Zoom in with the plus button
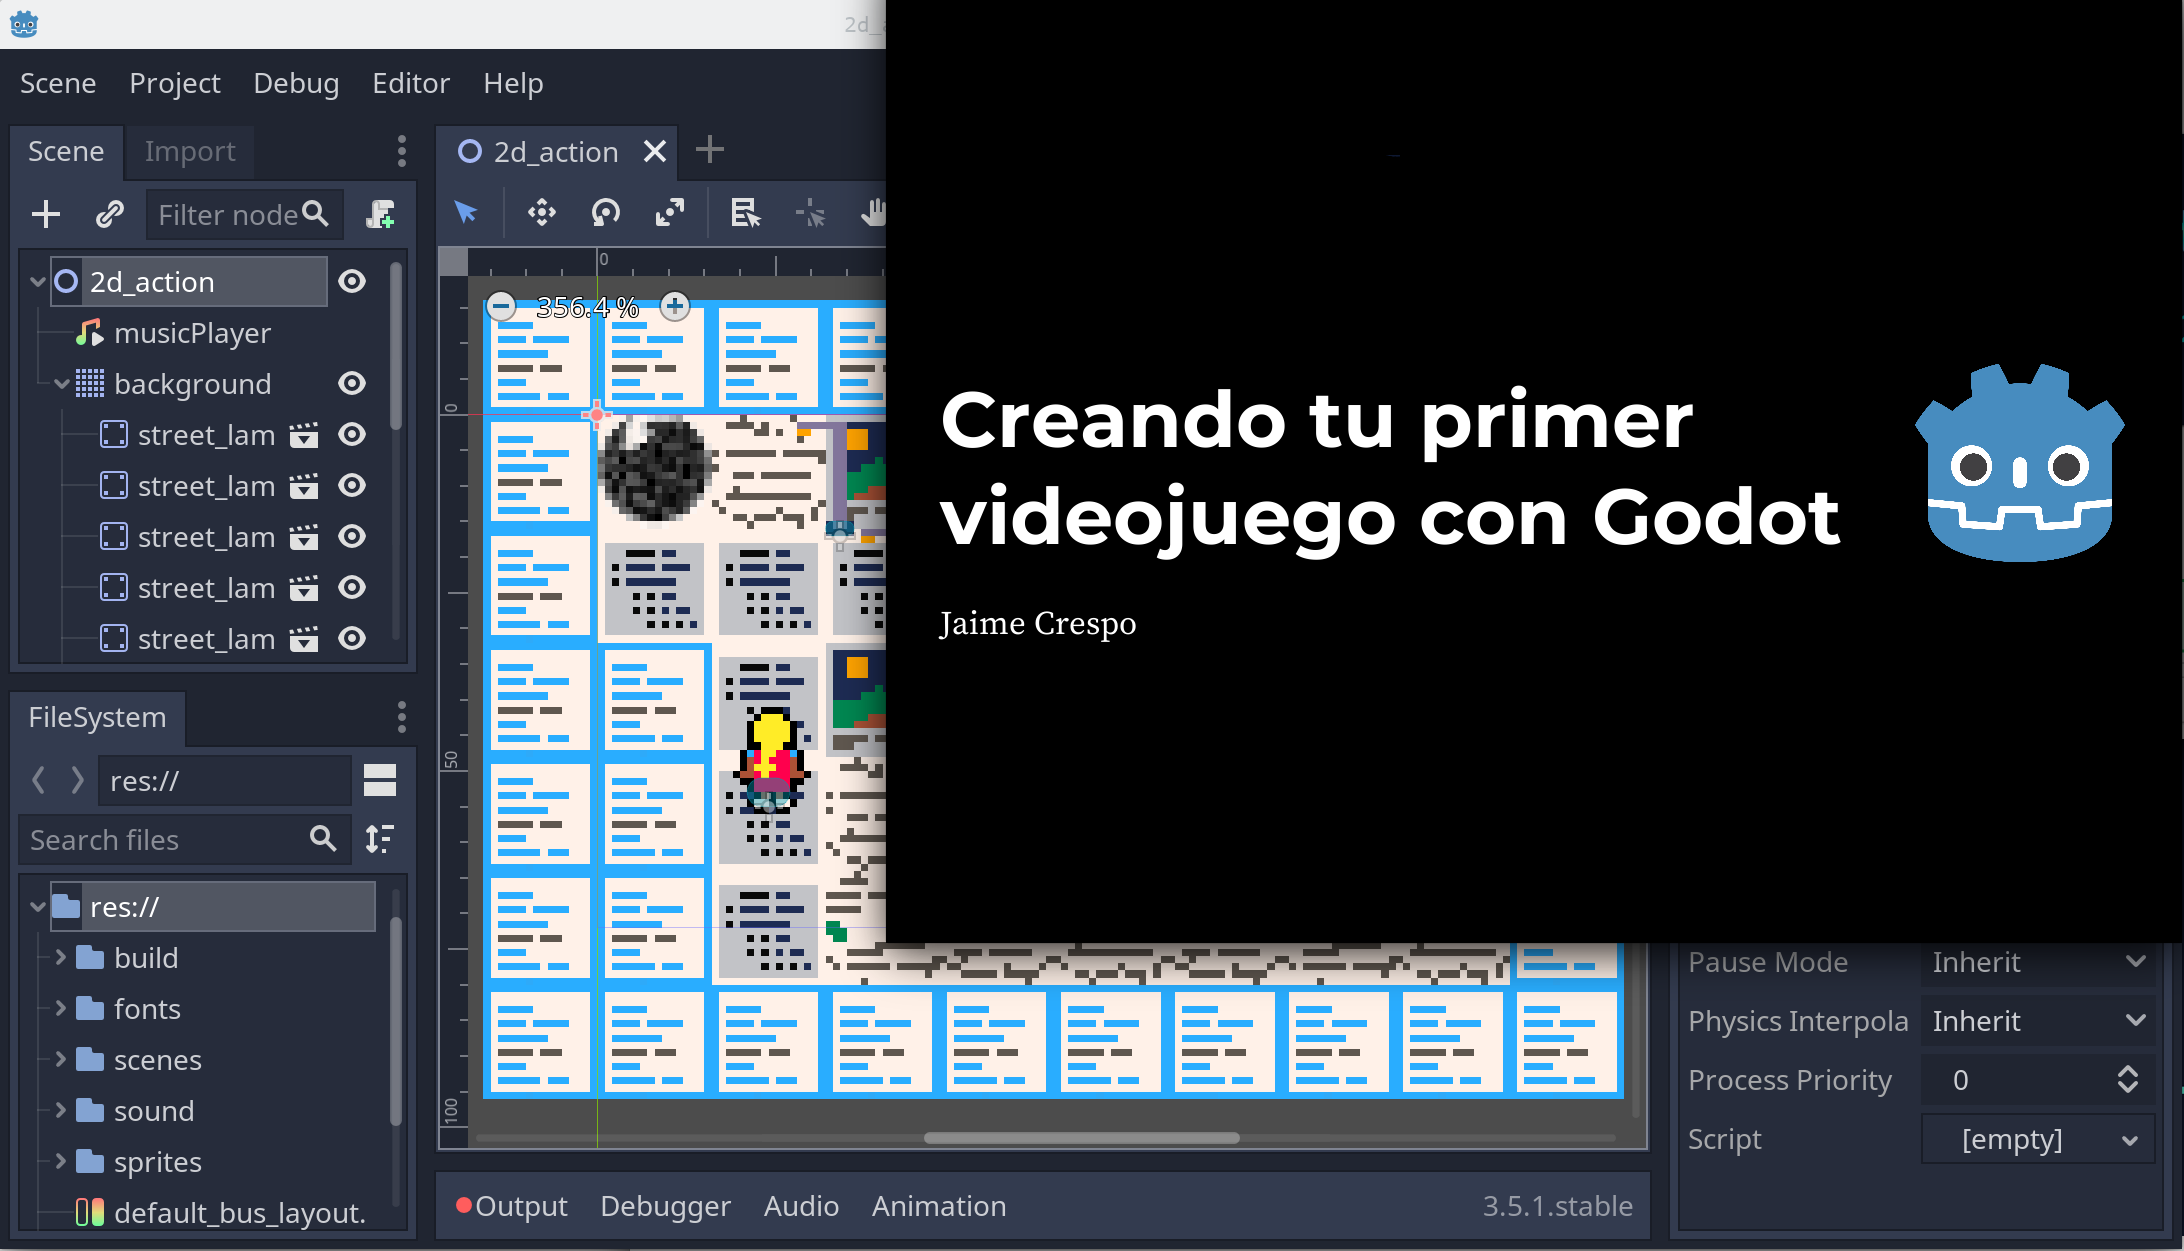This screenshot has width=2184, height=1251. pos(676,306)
